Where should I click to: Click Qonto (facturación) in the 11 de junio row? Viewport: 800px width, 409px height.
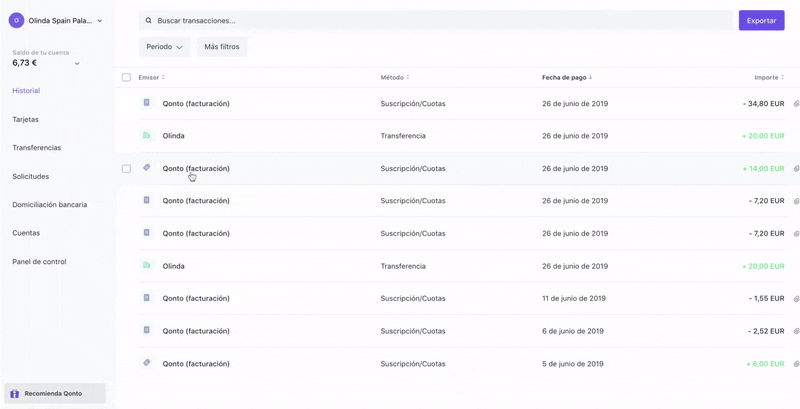pyautogui.click(x=196, y=298)
